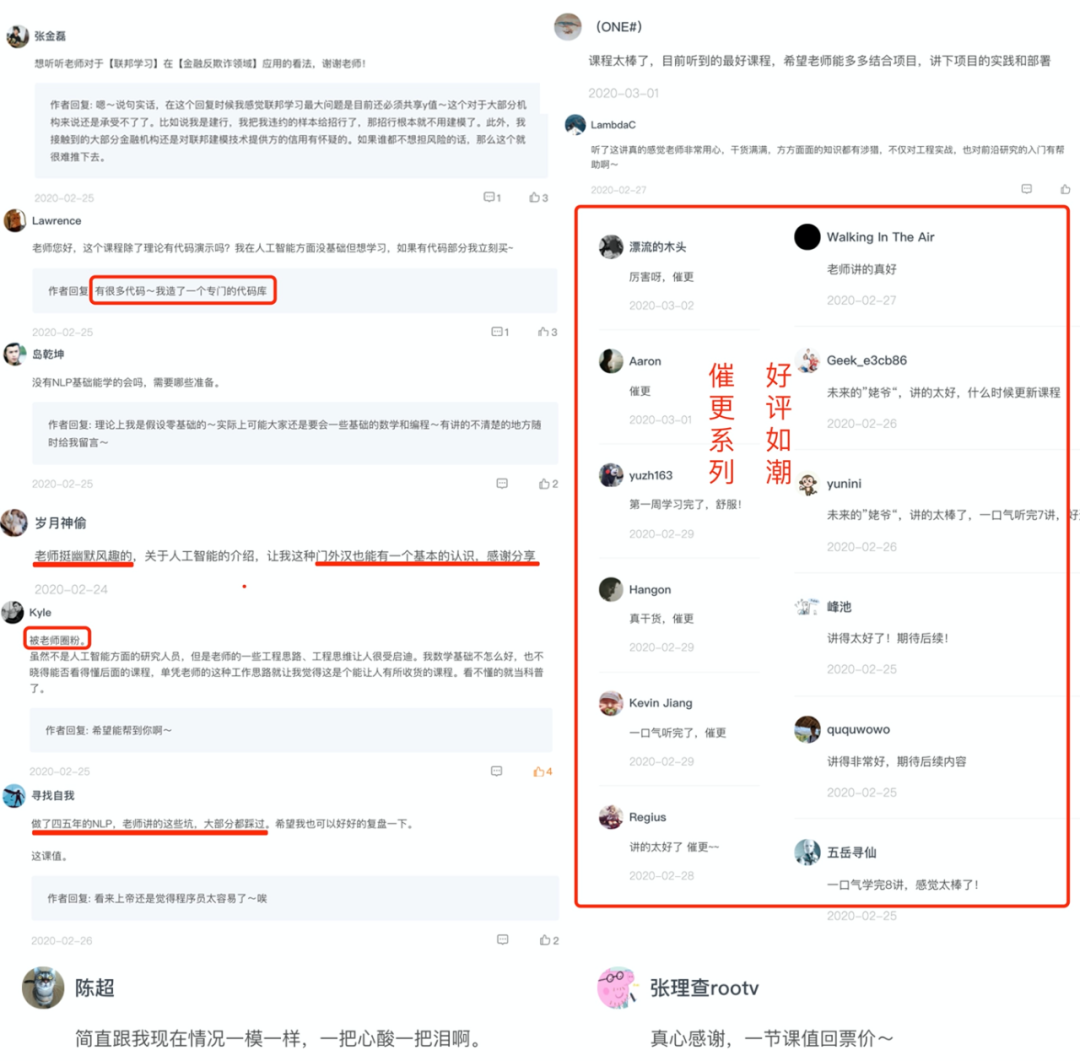Image resolution: width=1080 pixels, height=1061 pixels.
Task: Click the username 岁月神偷
Action: click(61, 523)
